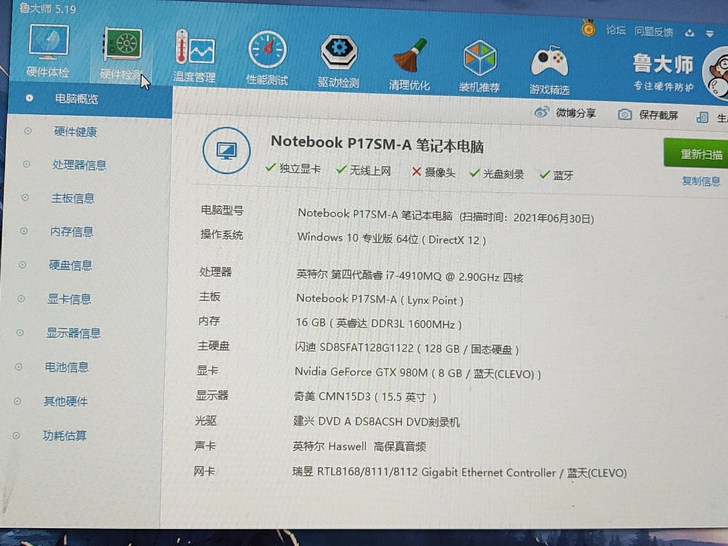Image resolution: width=728 pixels, height=546 pixels.
Task: Click the 英特尔 Haswell 高保真音频 value
Action: click(x=359, y=447)
